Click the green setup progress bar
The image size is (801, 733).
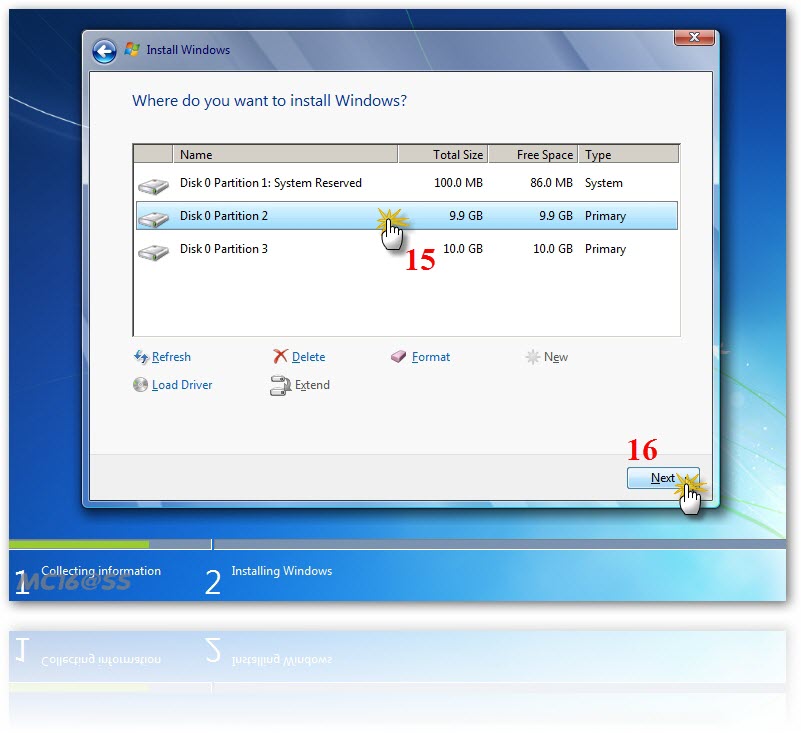pyautogui.click(x=79, y=545)
